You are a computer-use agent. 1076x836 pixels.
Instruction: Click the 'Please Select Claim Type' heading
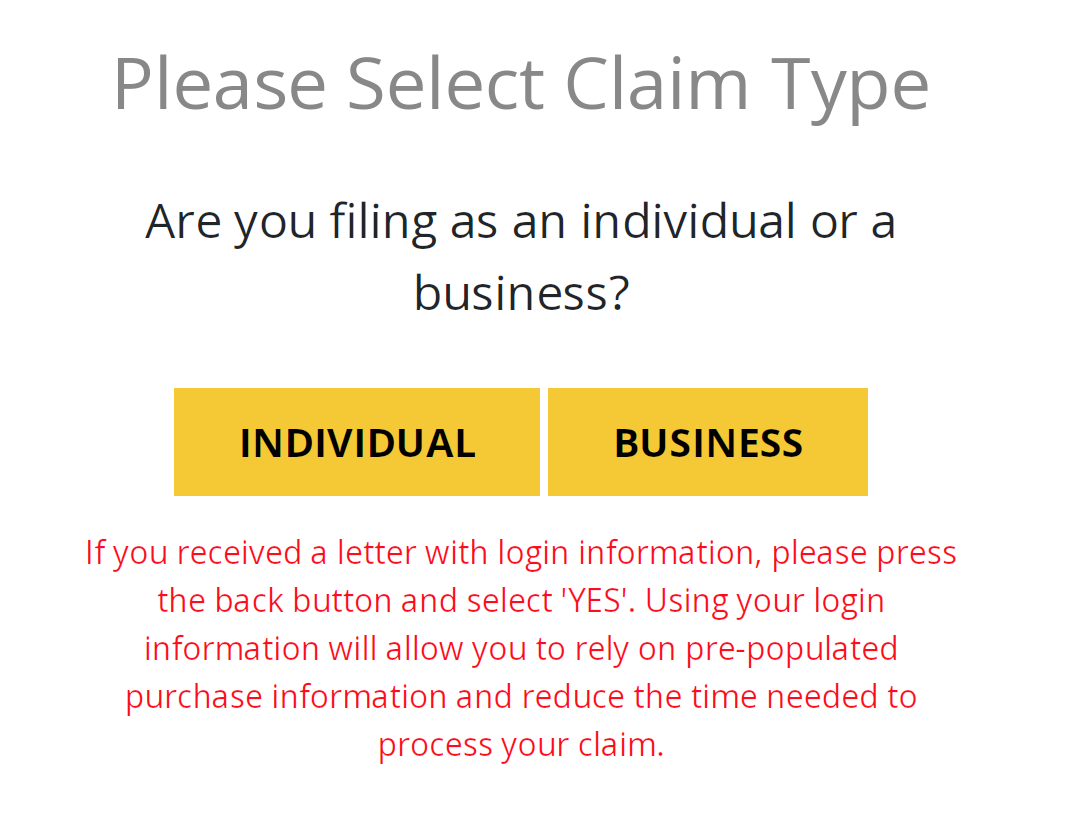pyautogui.click(x=521, y=86)
